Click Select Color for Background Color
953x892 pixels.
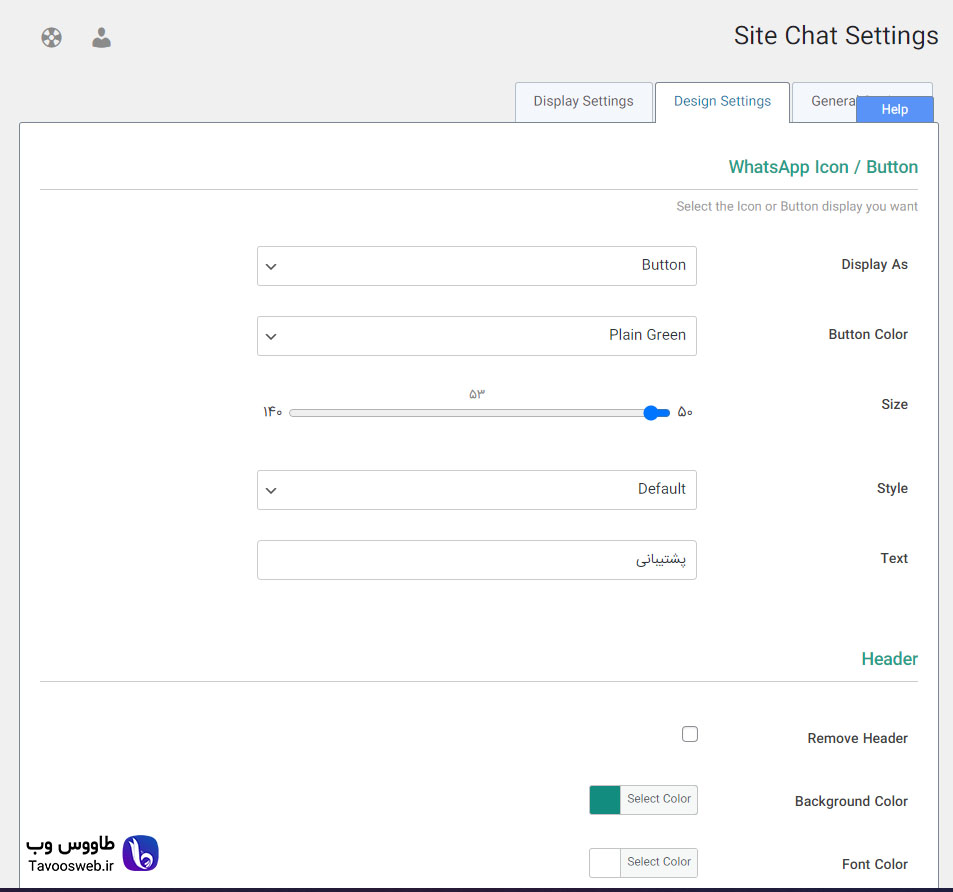659,799
